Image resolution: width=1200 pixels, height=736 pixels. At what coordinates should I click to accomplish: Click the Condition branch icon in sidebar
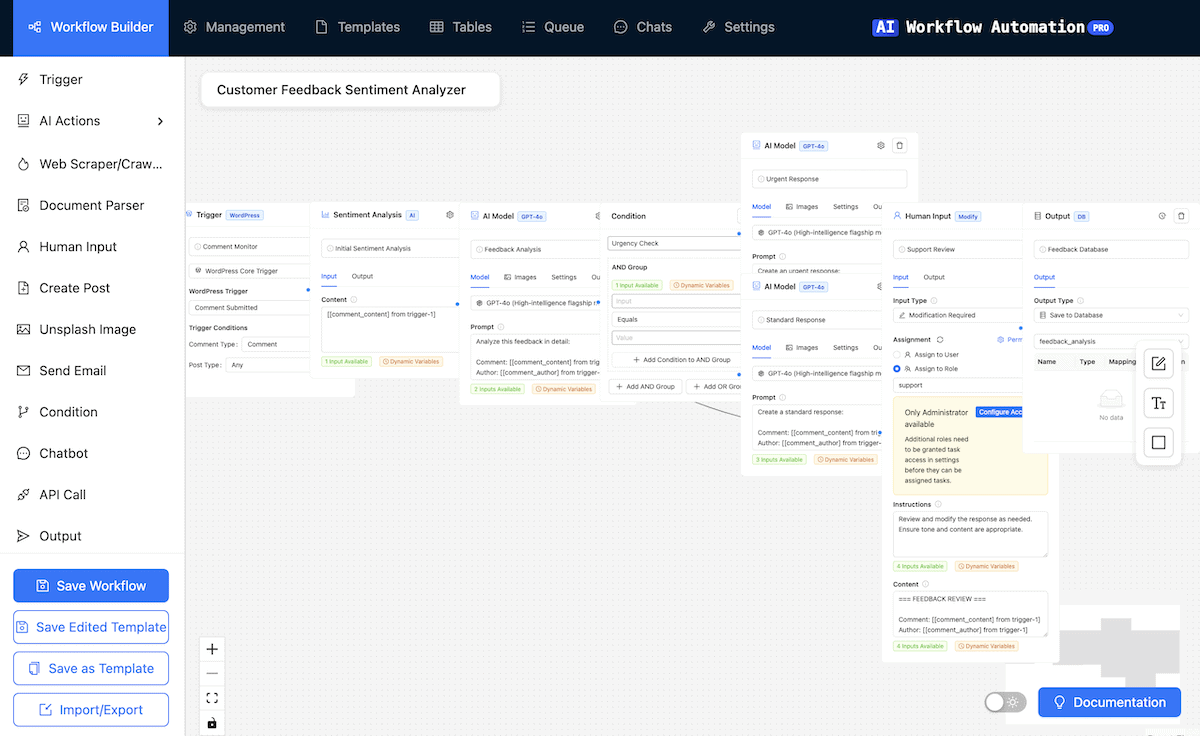[x=23, y=412]
